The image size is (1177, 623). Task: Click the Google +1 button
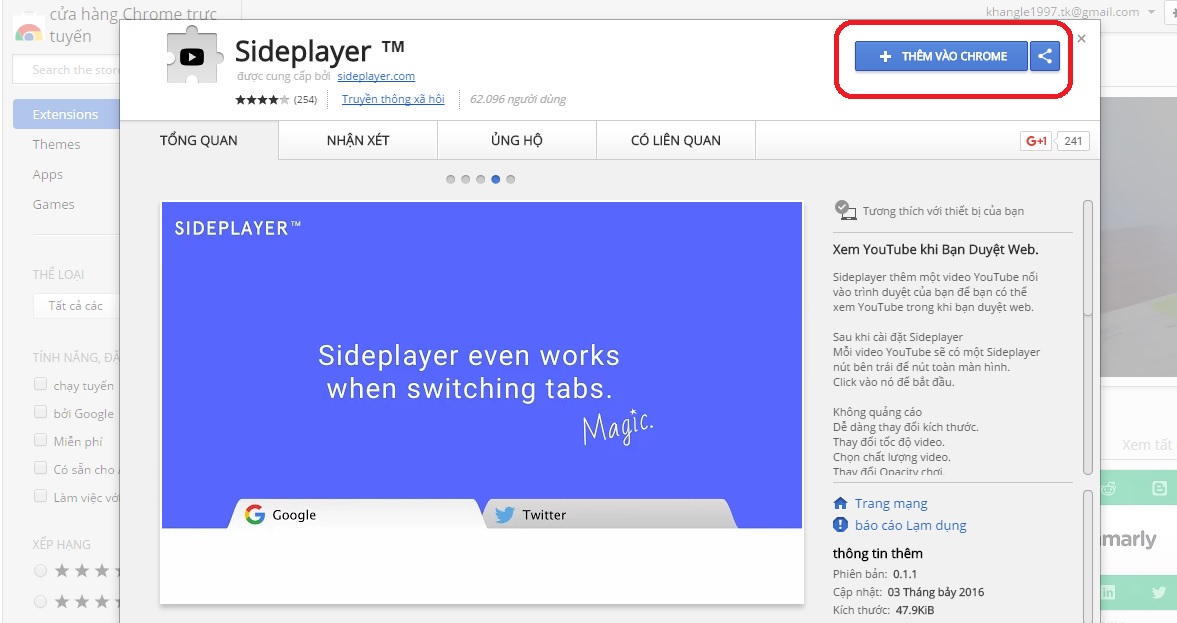click(x=1036, y=141)
